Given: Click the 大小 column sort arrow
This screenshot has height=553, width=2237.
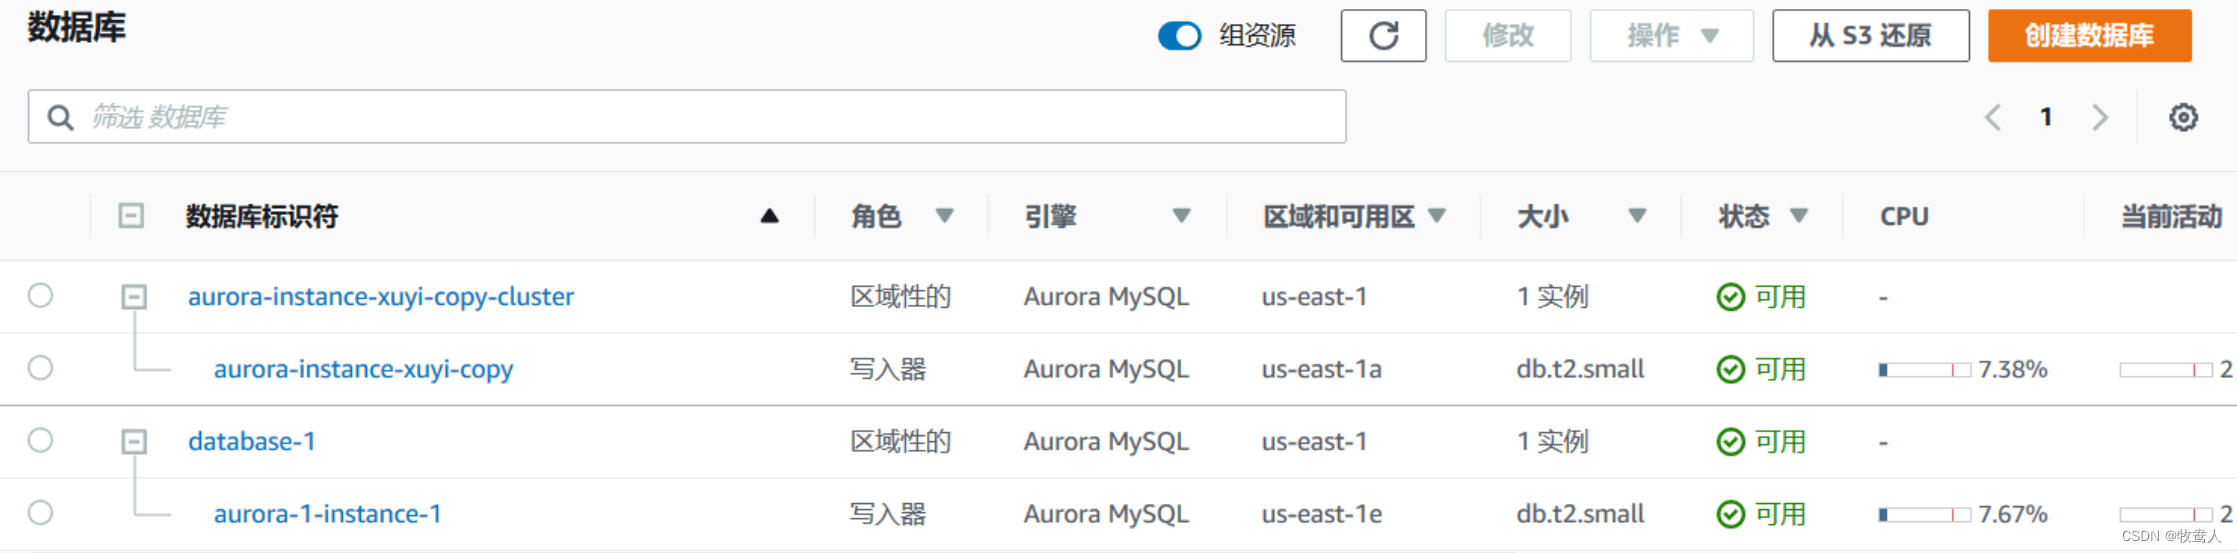Looking at the screenshot, I should point(1637,216).
